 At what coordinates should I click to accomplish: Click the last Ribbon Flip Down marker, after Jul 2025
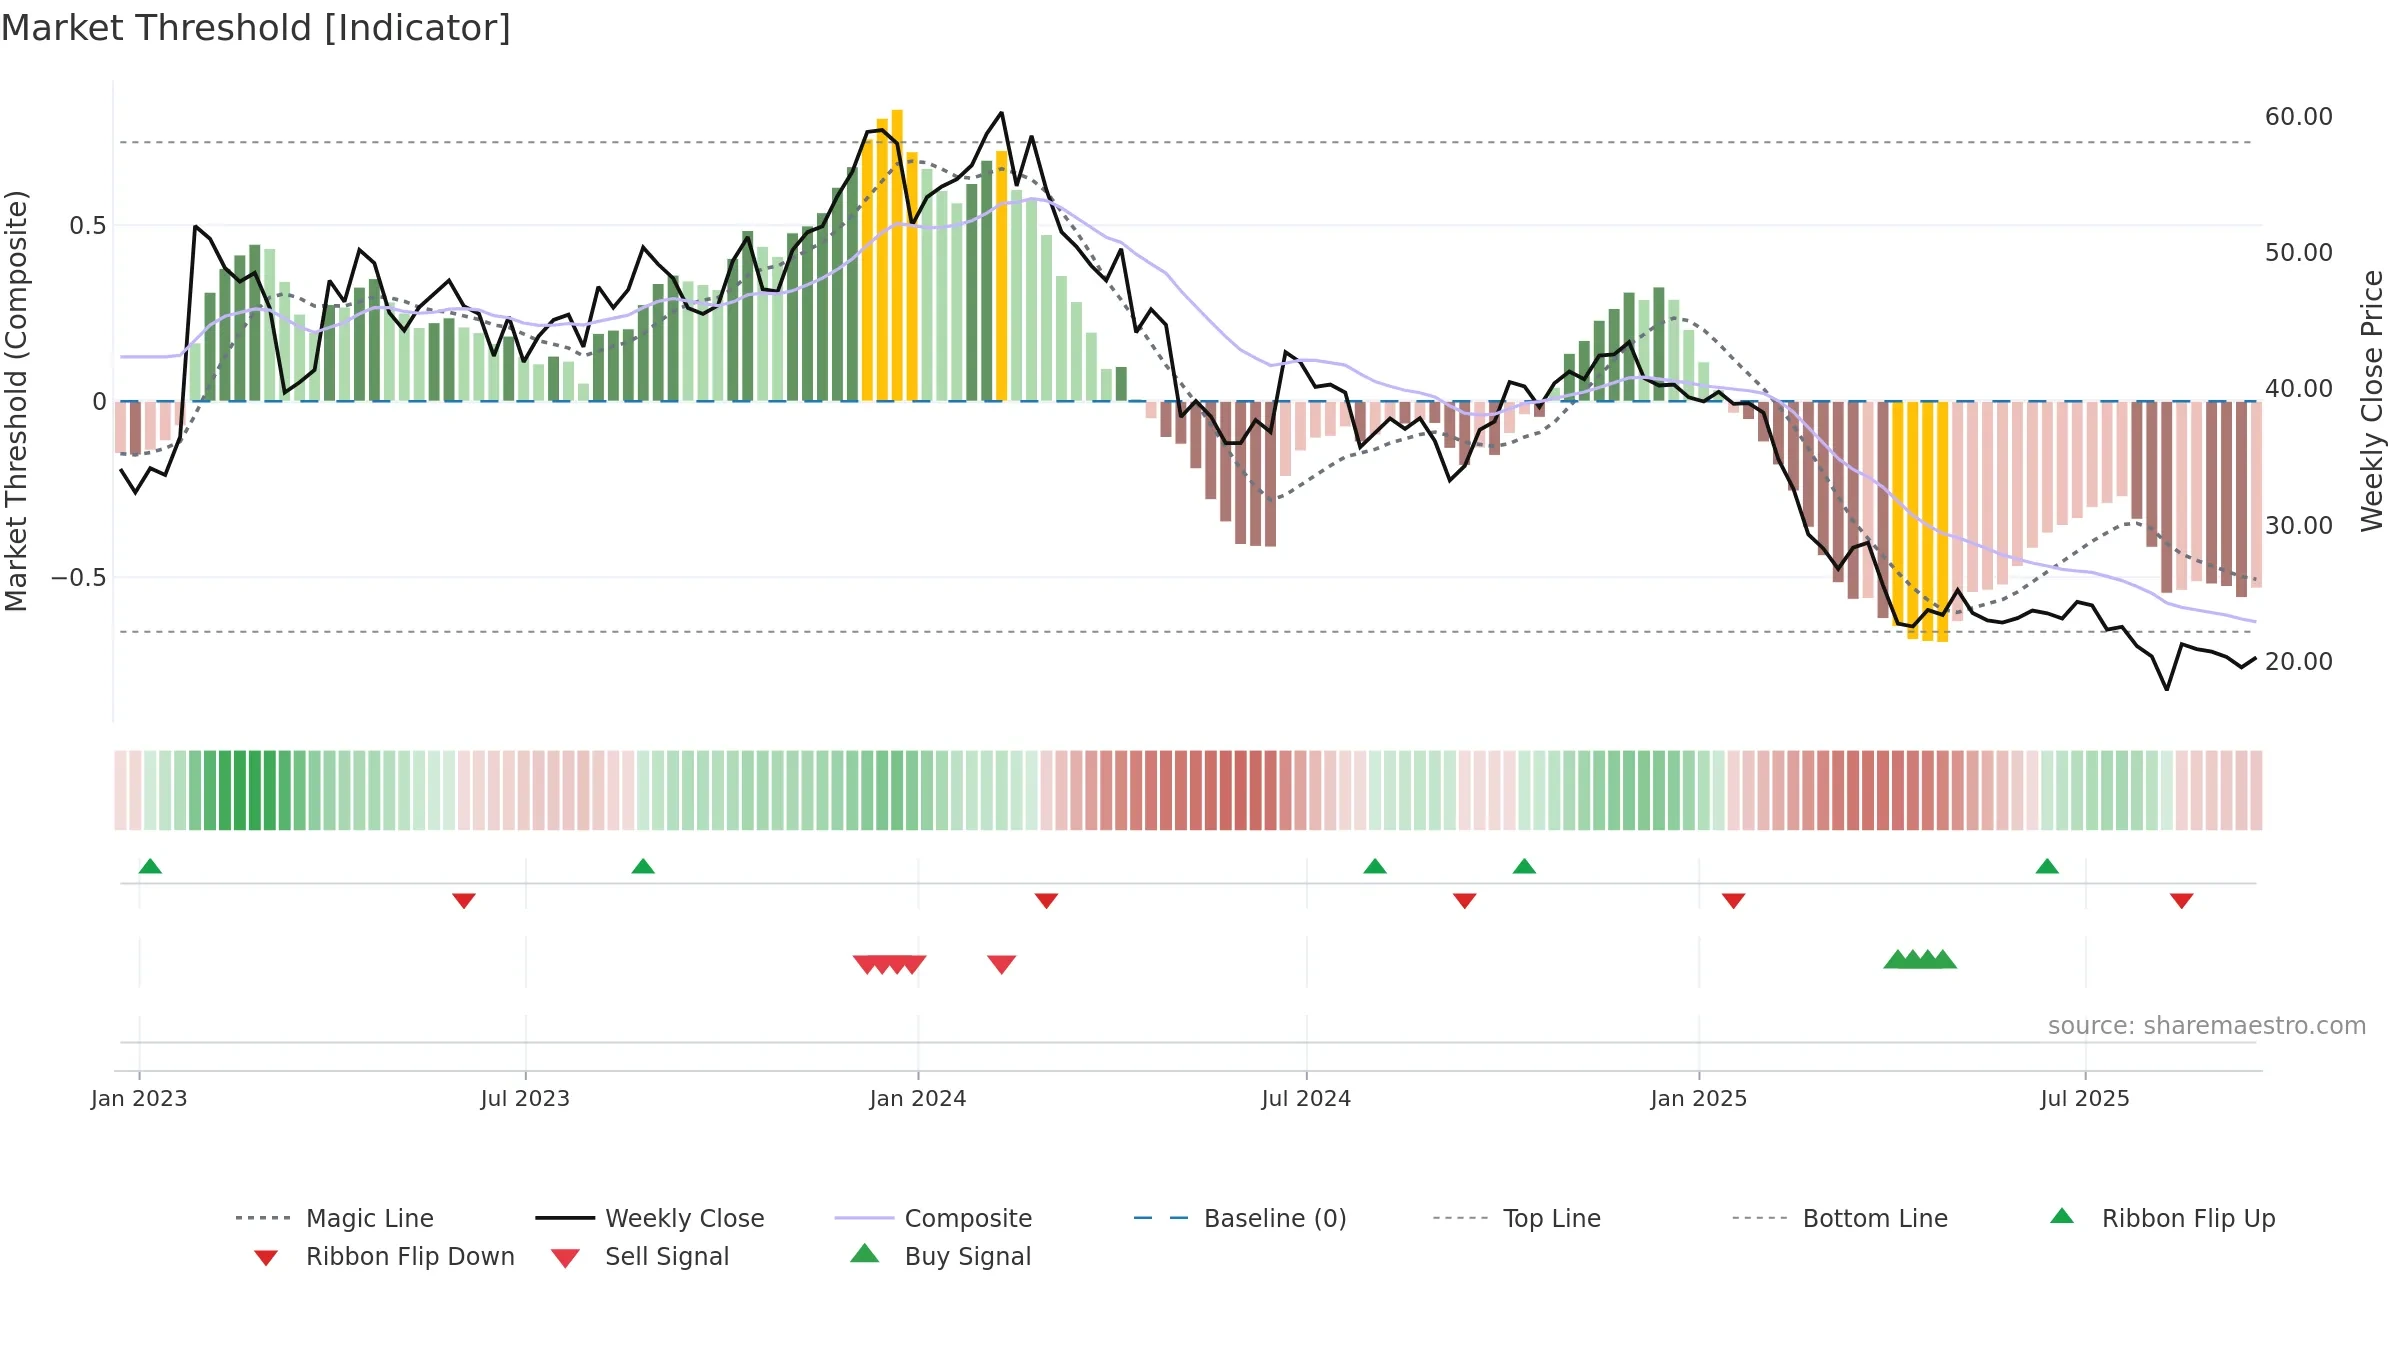coord(2182,901)
